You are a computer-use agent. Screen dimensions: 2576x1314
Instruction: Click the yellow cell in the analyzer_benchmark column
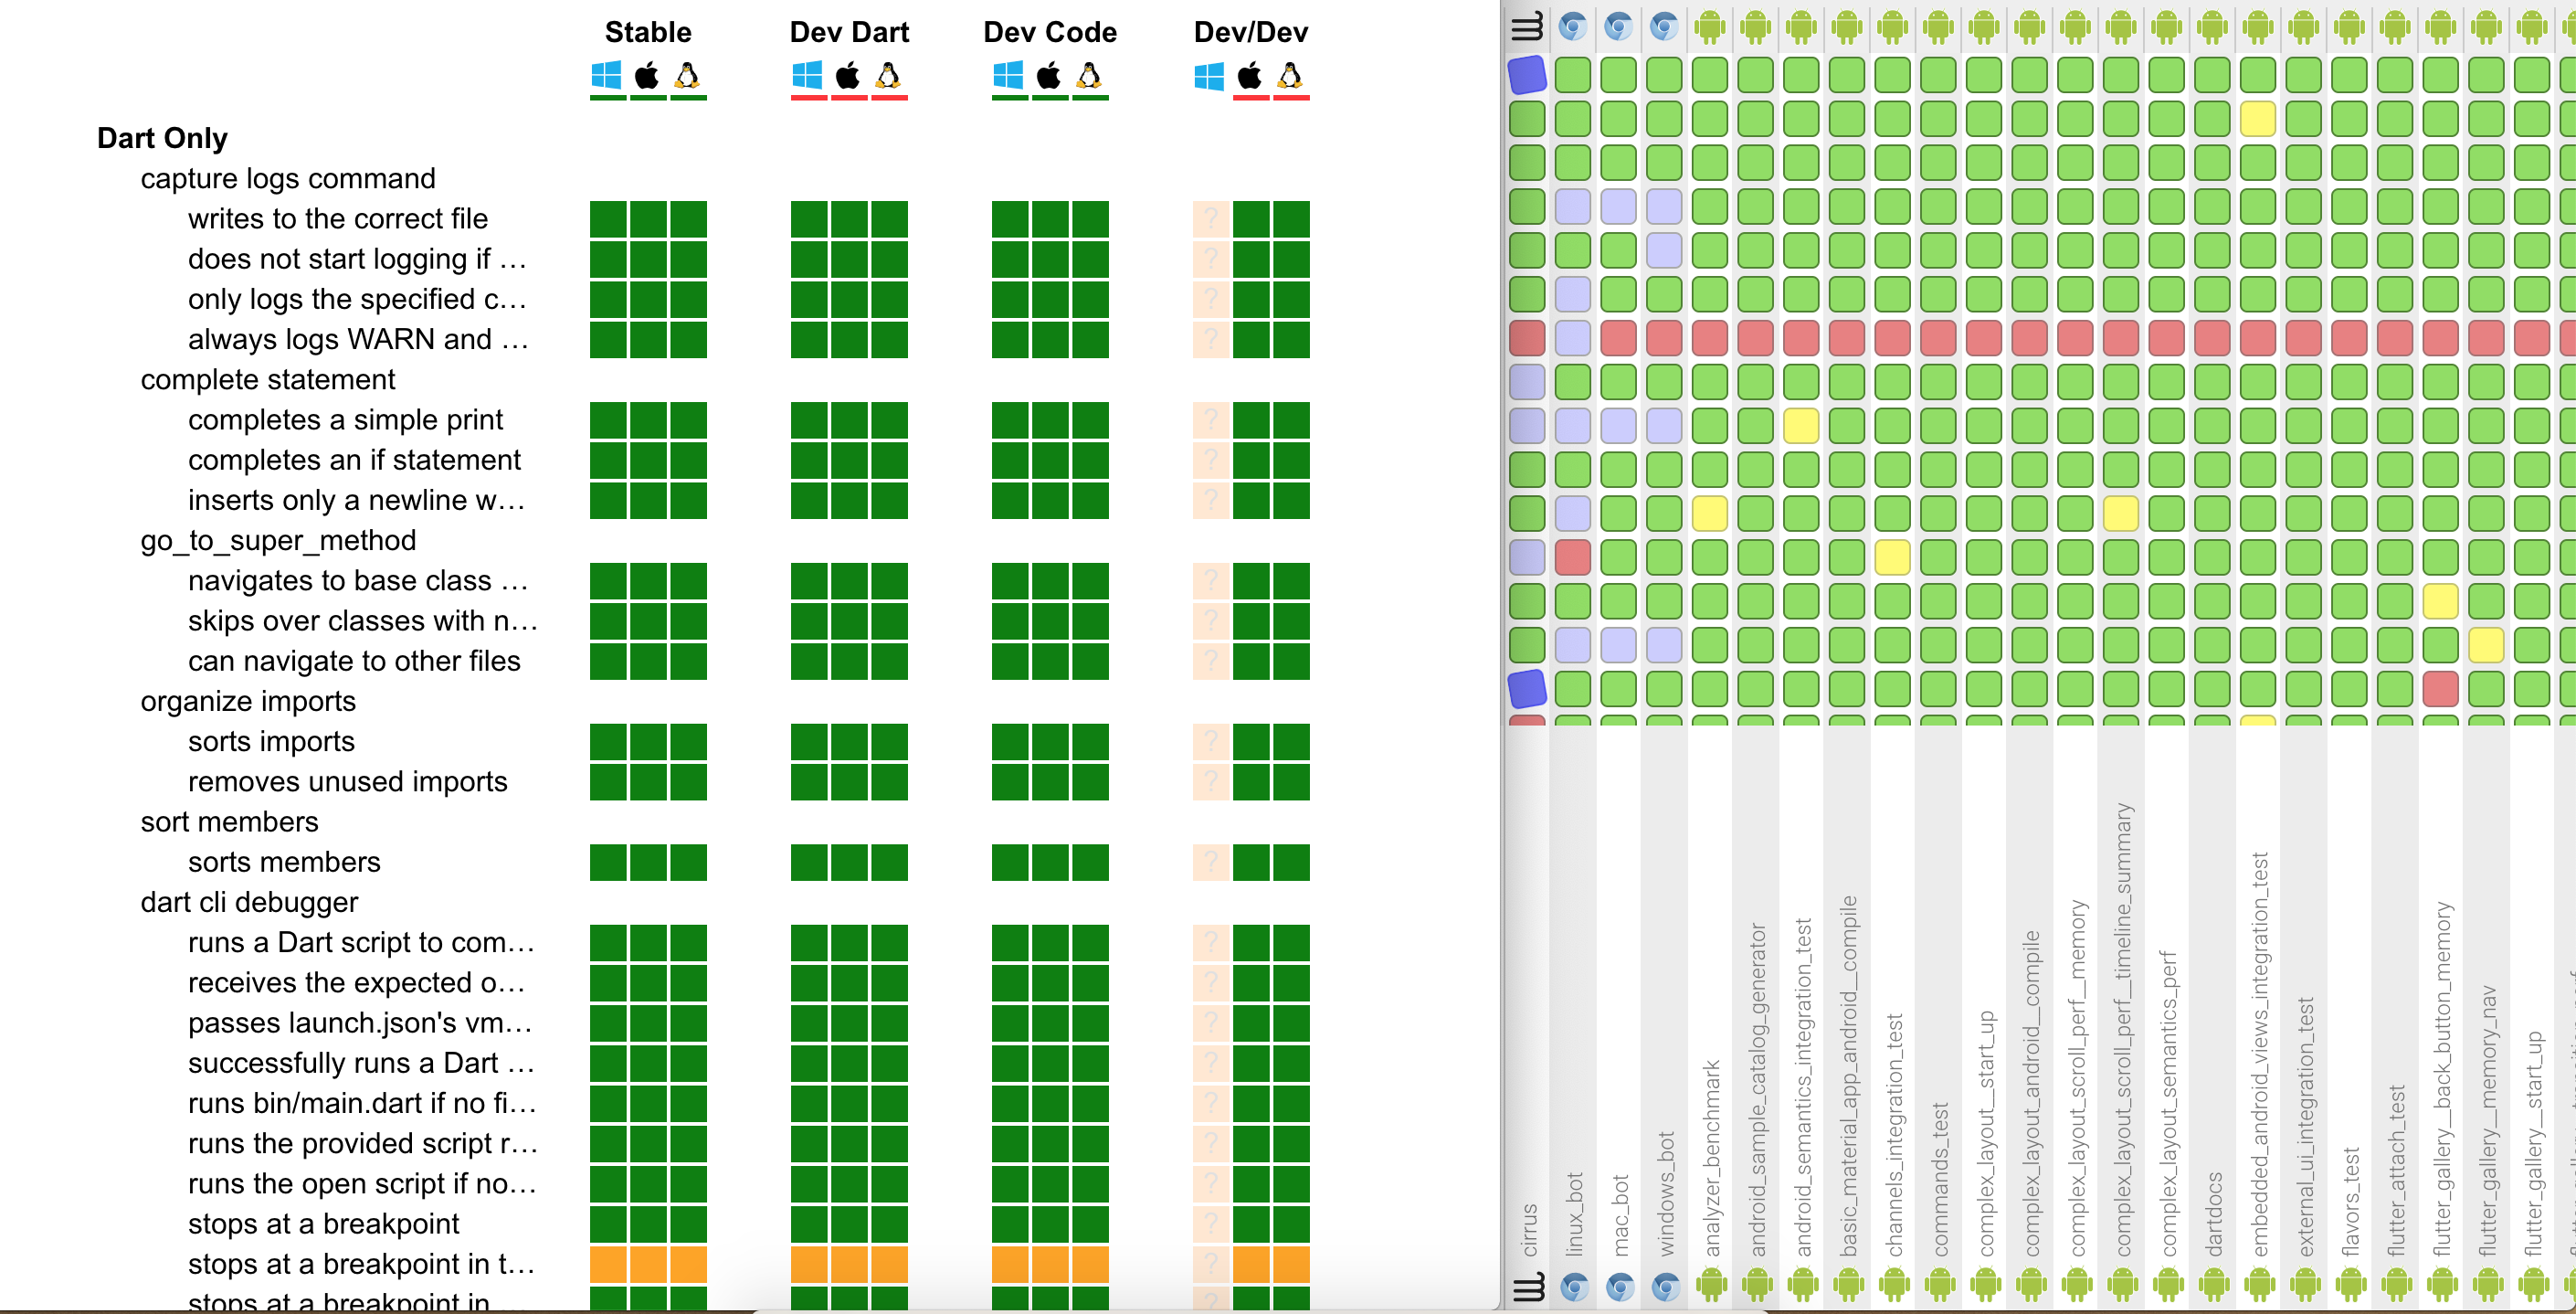coord(1710,513)
